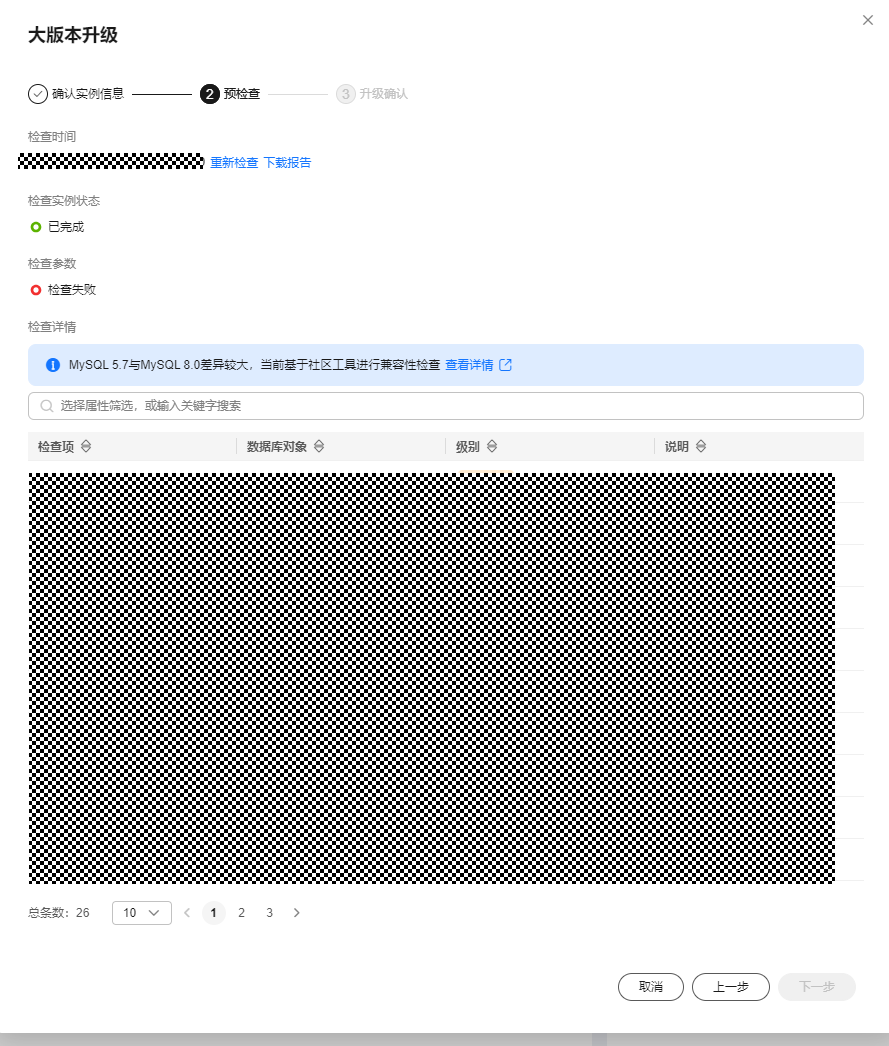Click 下载报告 link
The width and height of the screenshot is (889, 1046).
click(287, 163)
